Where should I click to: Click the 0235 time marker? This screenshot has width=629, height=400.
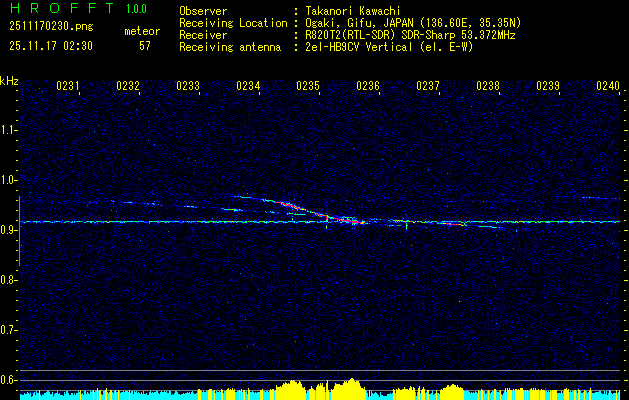(308, 87)
